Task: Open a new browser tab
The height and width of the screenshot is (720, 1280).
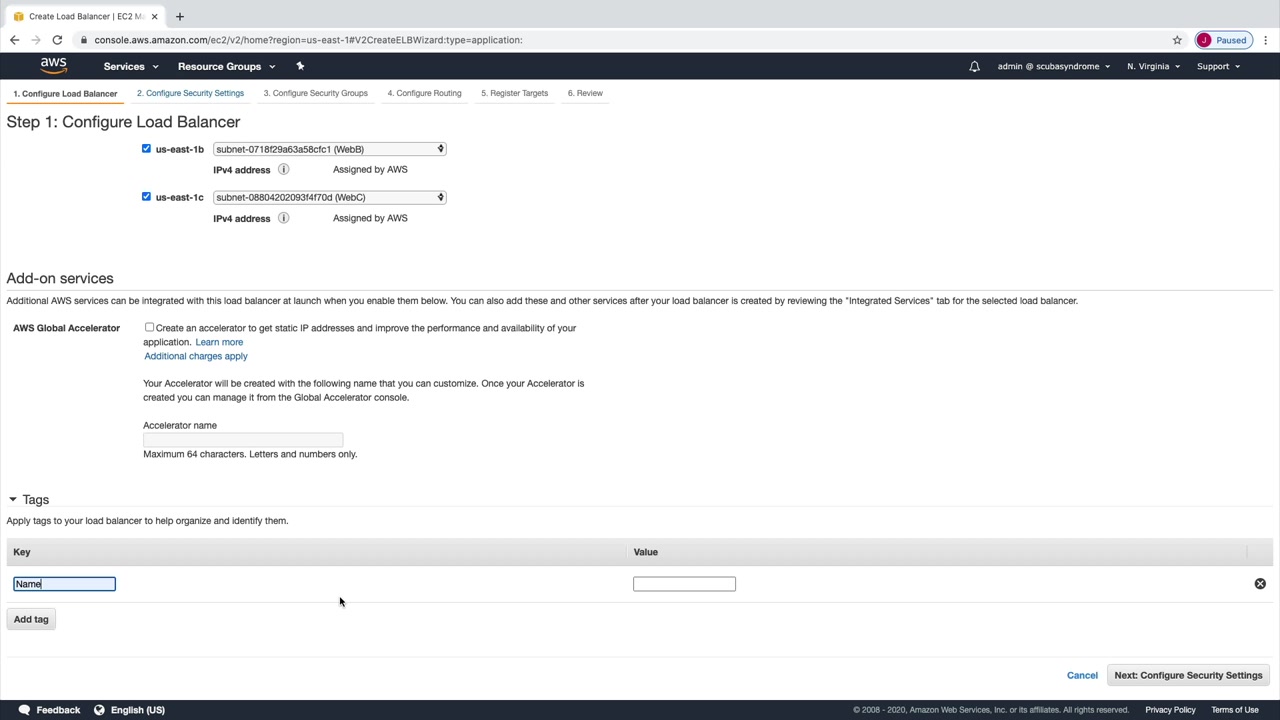Action: (180, 16)
